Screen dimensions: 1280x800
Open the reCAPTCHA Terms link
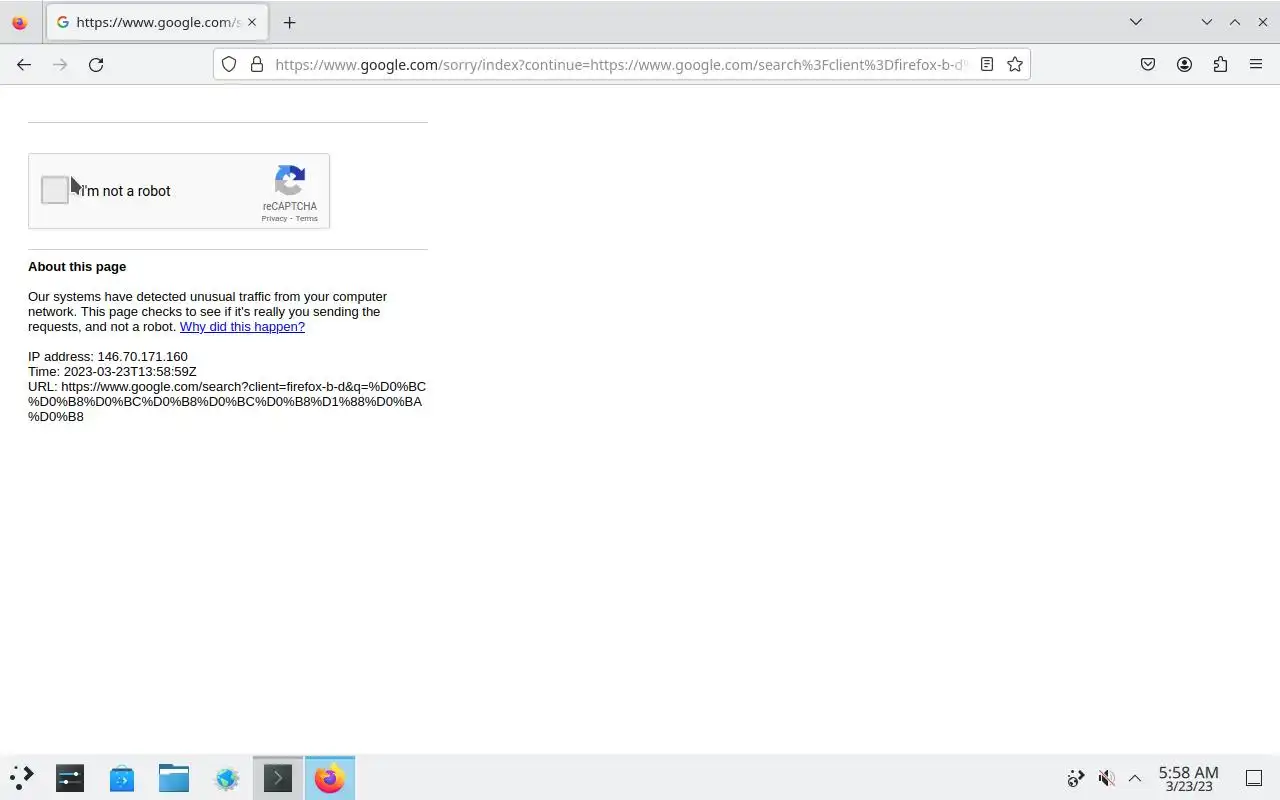click(306, 218)
